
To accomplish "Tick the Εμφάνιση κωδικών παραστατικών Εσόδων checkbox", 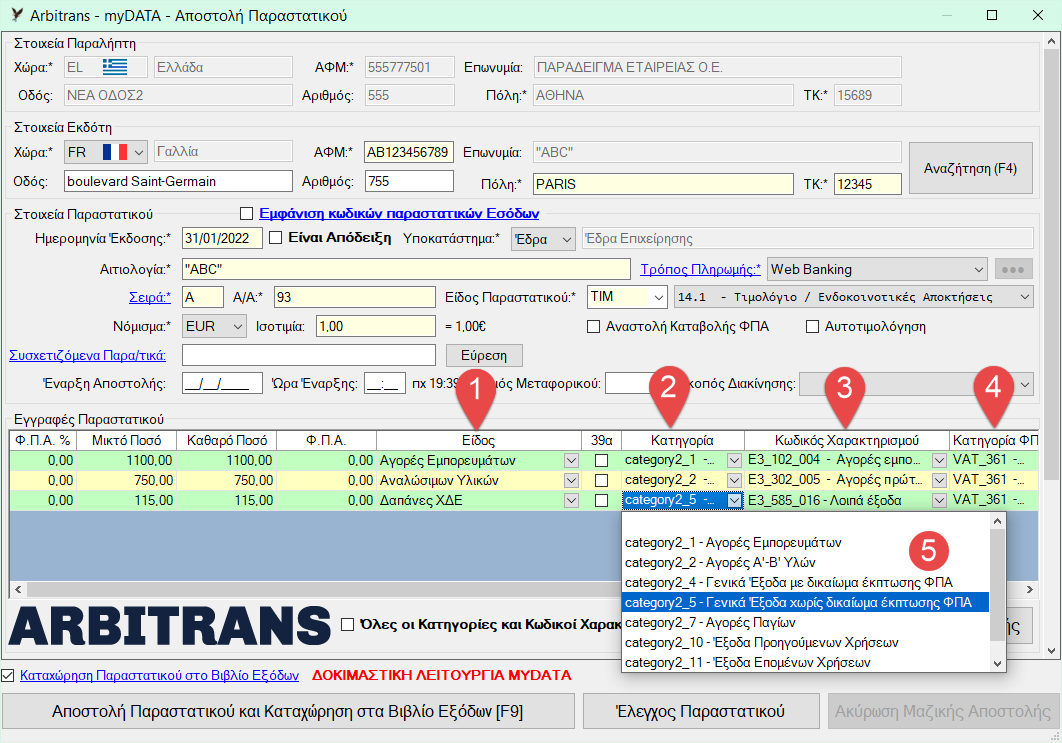I will click(247, 213).
